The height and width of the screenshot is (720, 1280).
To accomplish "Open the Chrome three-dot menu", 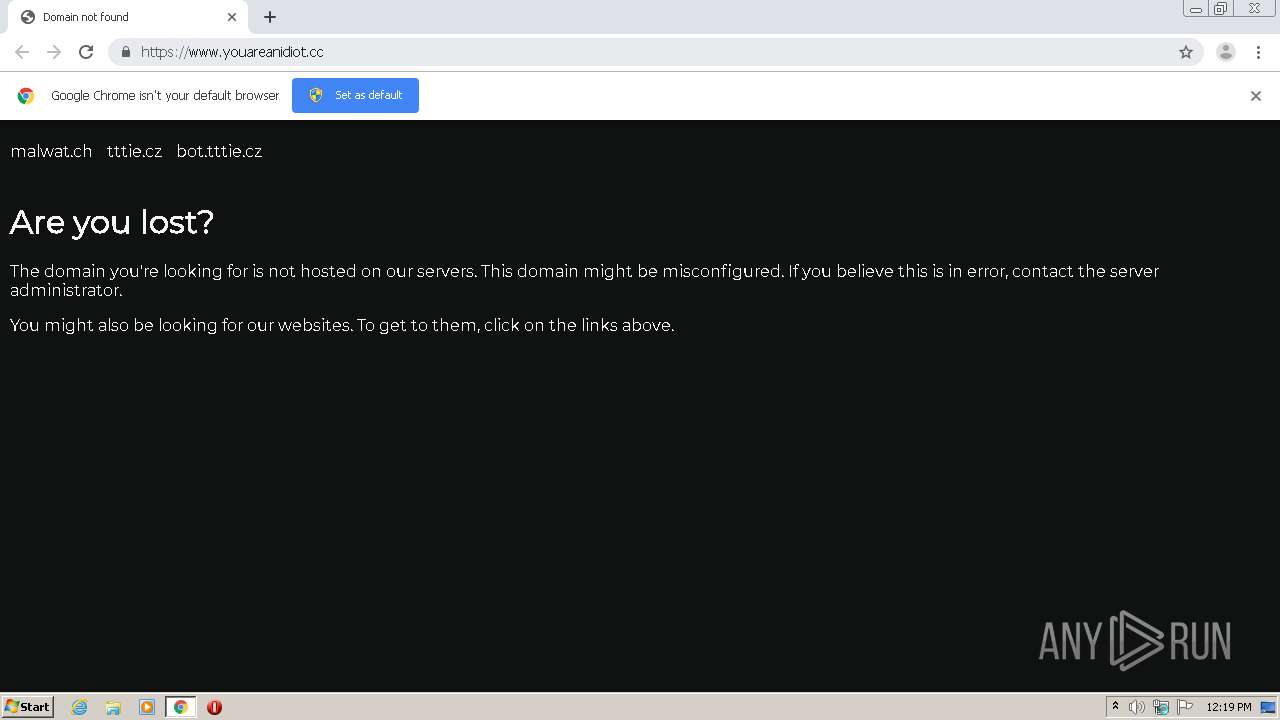I will [1259, 52].
